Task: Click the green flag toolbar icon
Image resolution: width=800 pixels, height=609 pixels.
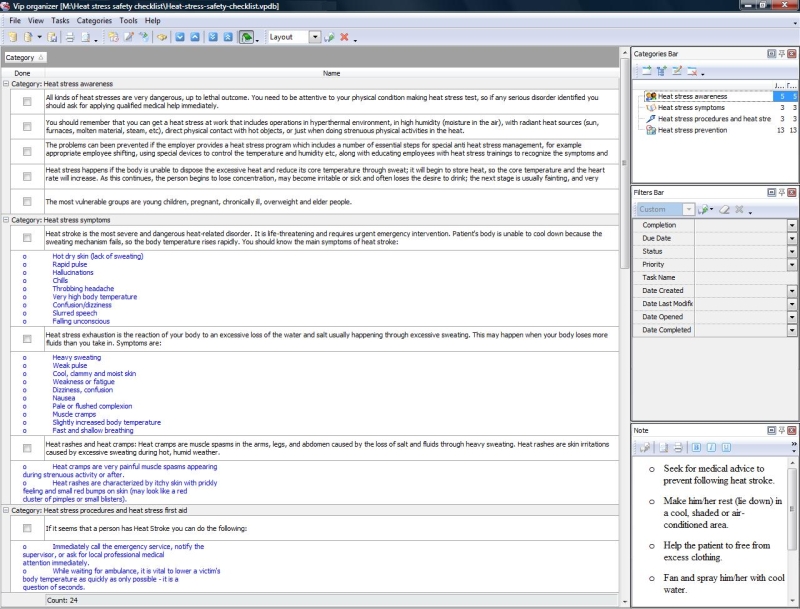Action: coord(246,37)
